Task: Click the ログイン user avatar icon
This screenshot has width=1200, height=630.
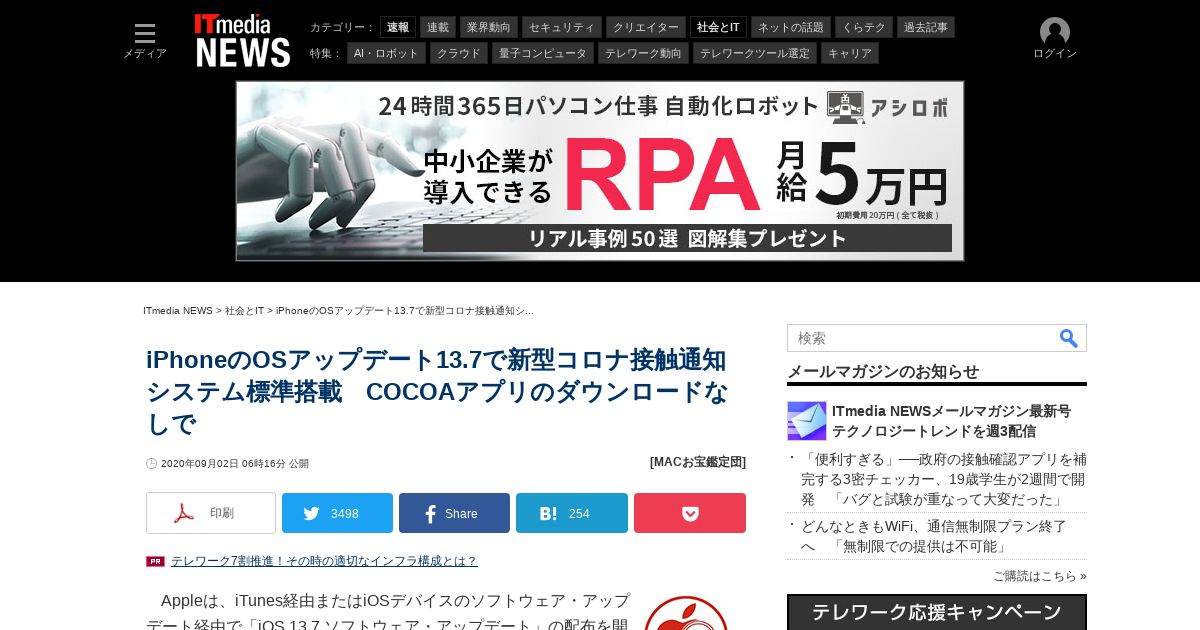Action: 1055,32
